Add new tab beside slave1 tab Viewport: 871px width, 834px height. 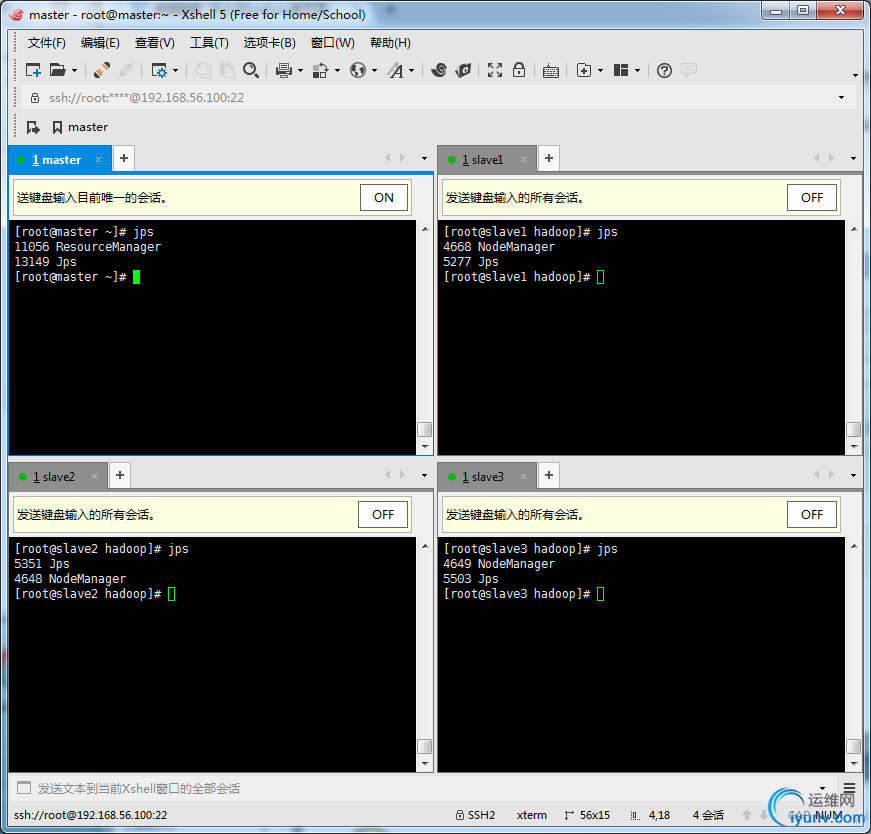pyautogui.click(x=549, y=159)
